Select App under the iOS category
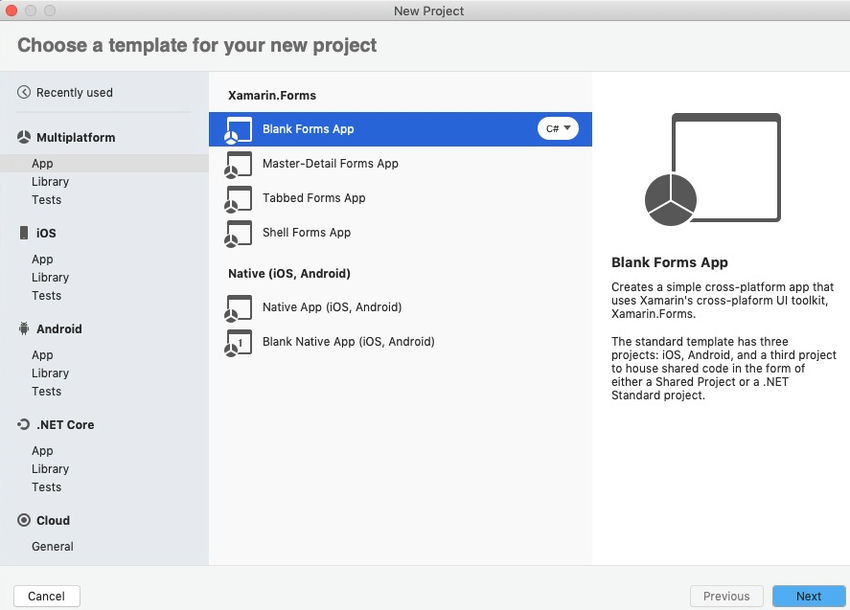 point(42,259)
